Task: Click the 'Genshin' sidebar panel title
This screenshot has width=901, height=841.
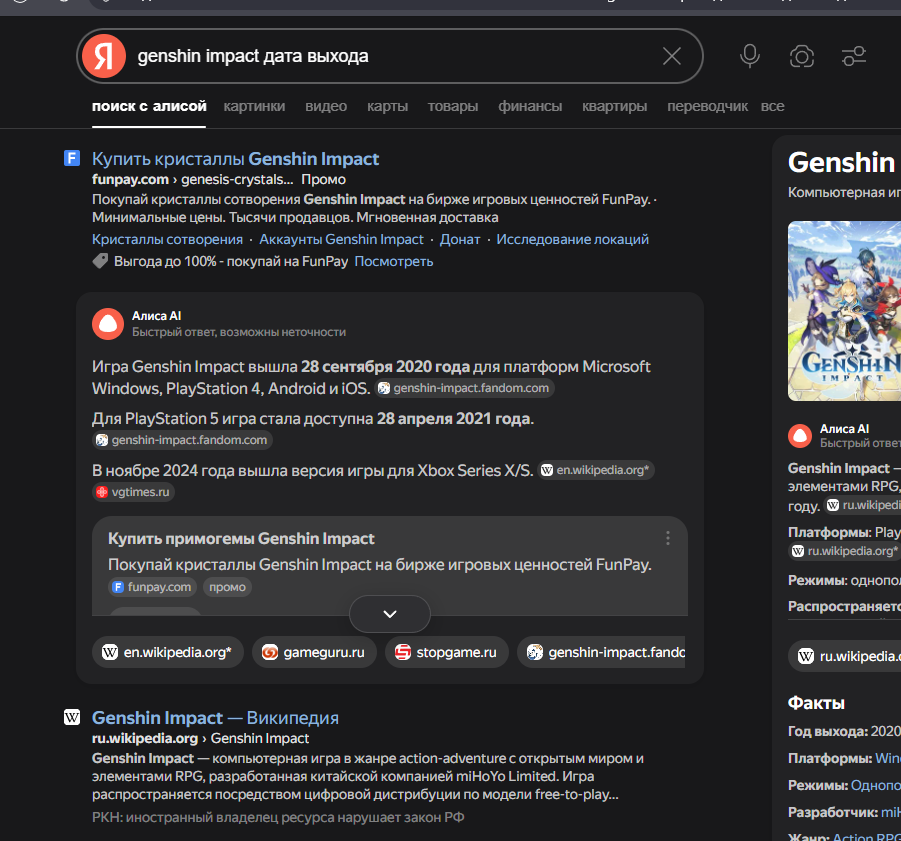Action: [x=841, y=163]
